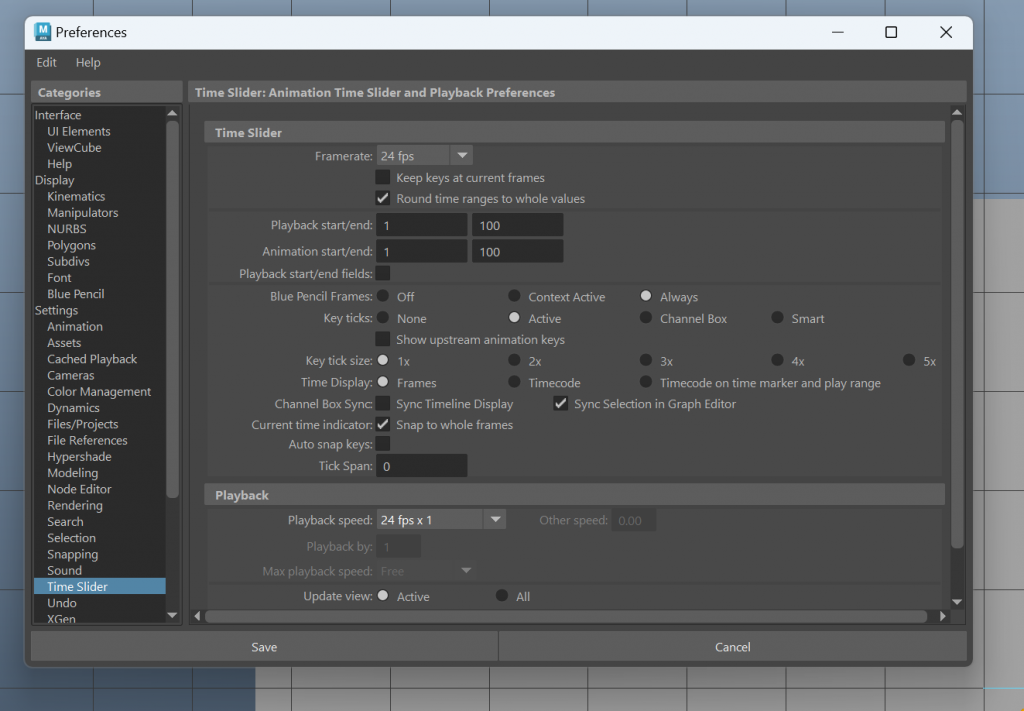The height and width of the screenshot is (711, 1024).
Task: Set Key ticks to Smart
Action: pyautogui.click(x=777, y=318)
